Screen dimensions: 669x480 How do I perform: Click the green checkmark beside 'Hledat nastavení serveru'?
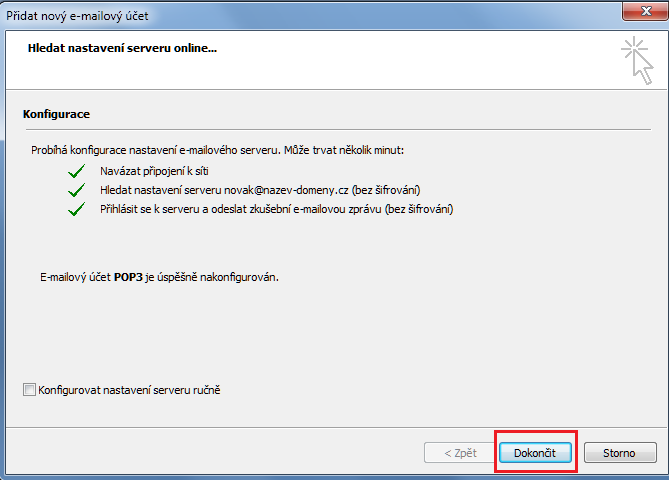[x=75, y=190]
